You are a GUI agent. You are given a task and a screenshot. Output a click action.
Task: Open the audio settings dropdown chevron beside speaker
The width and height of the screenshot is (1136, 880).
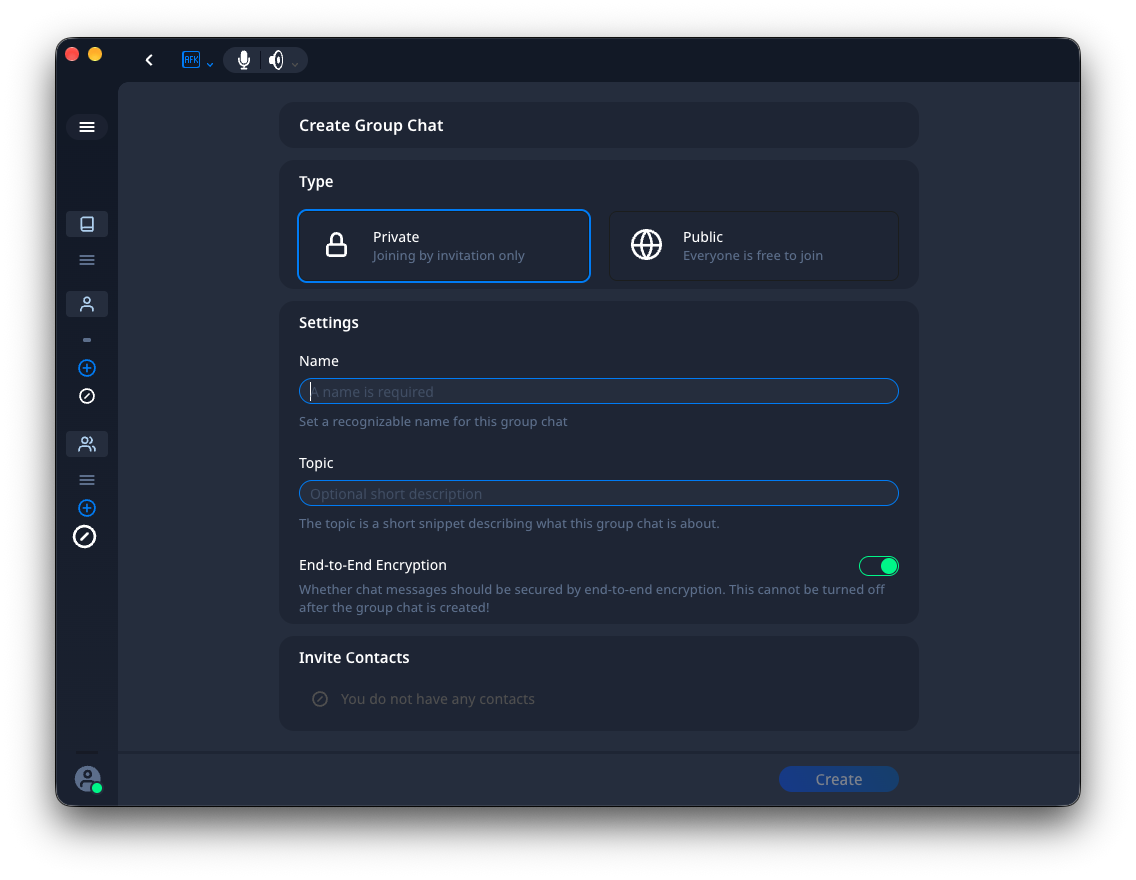click(x=295, y=64)
